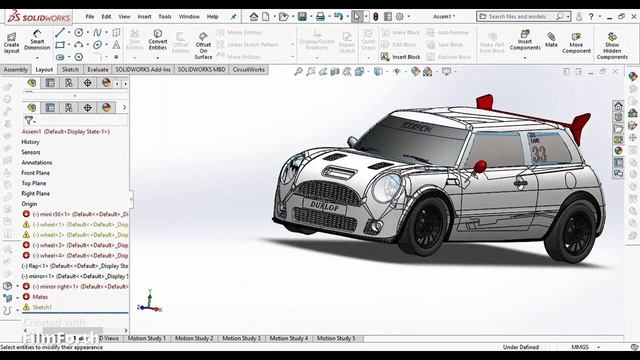Click the Save icon
Image resolution: width=640 pixels, height=360 pixels.
[x=302, y=17]
